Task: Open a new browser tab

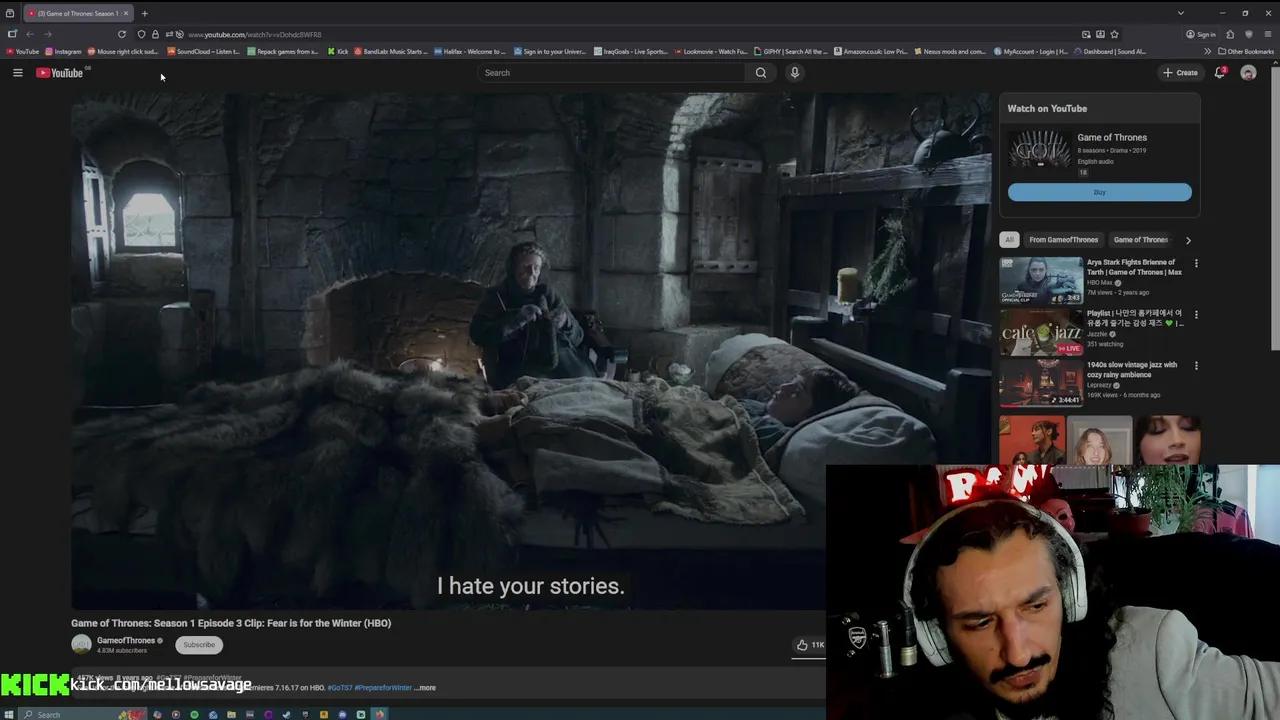Action: (144, 13)
